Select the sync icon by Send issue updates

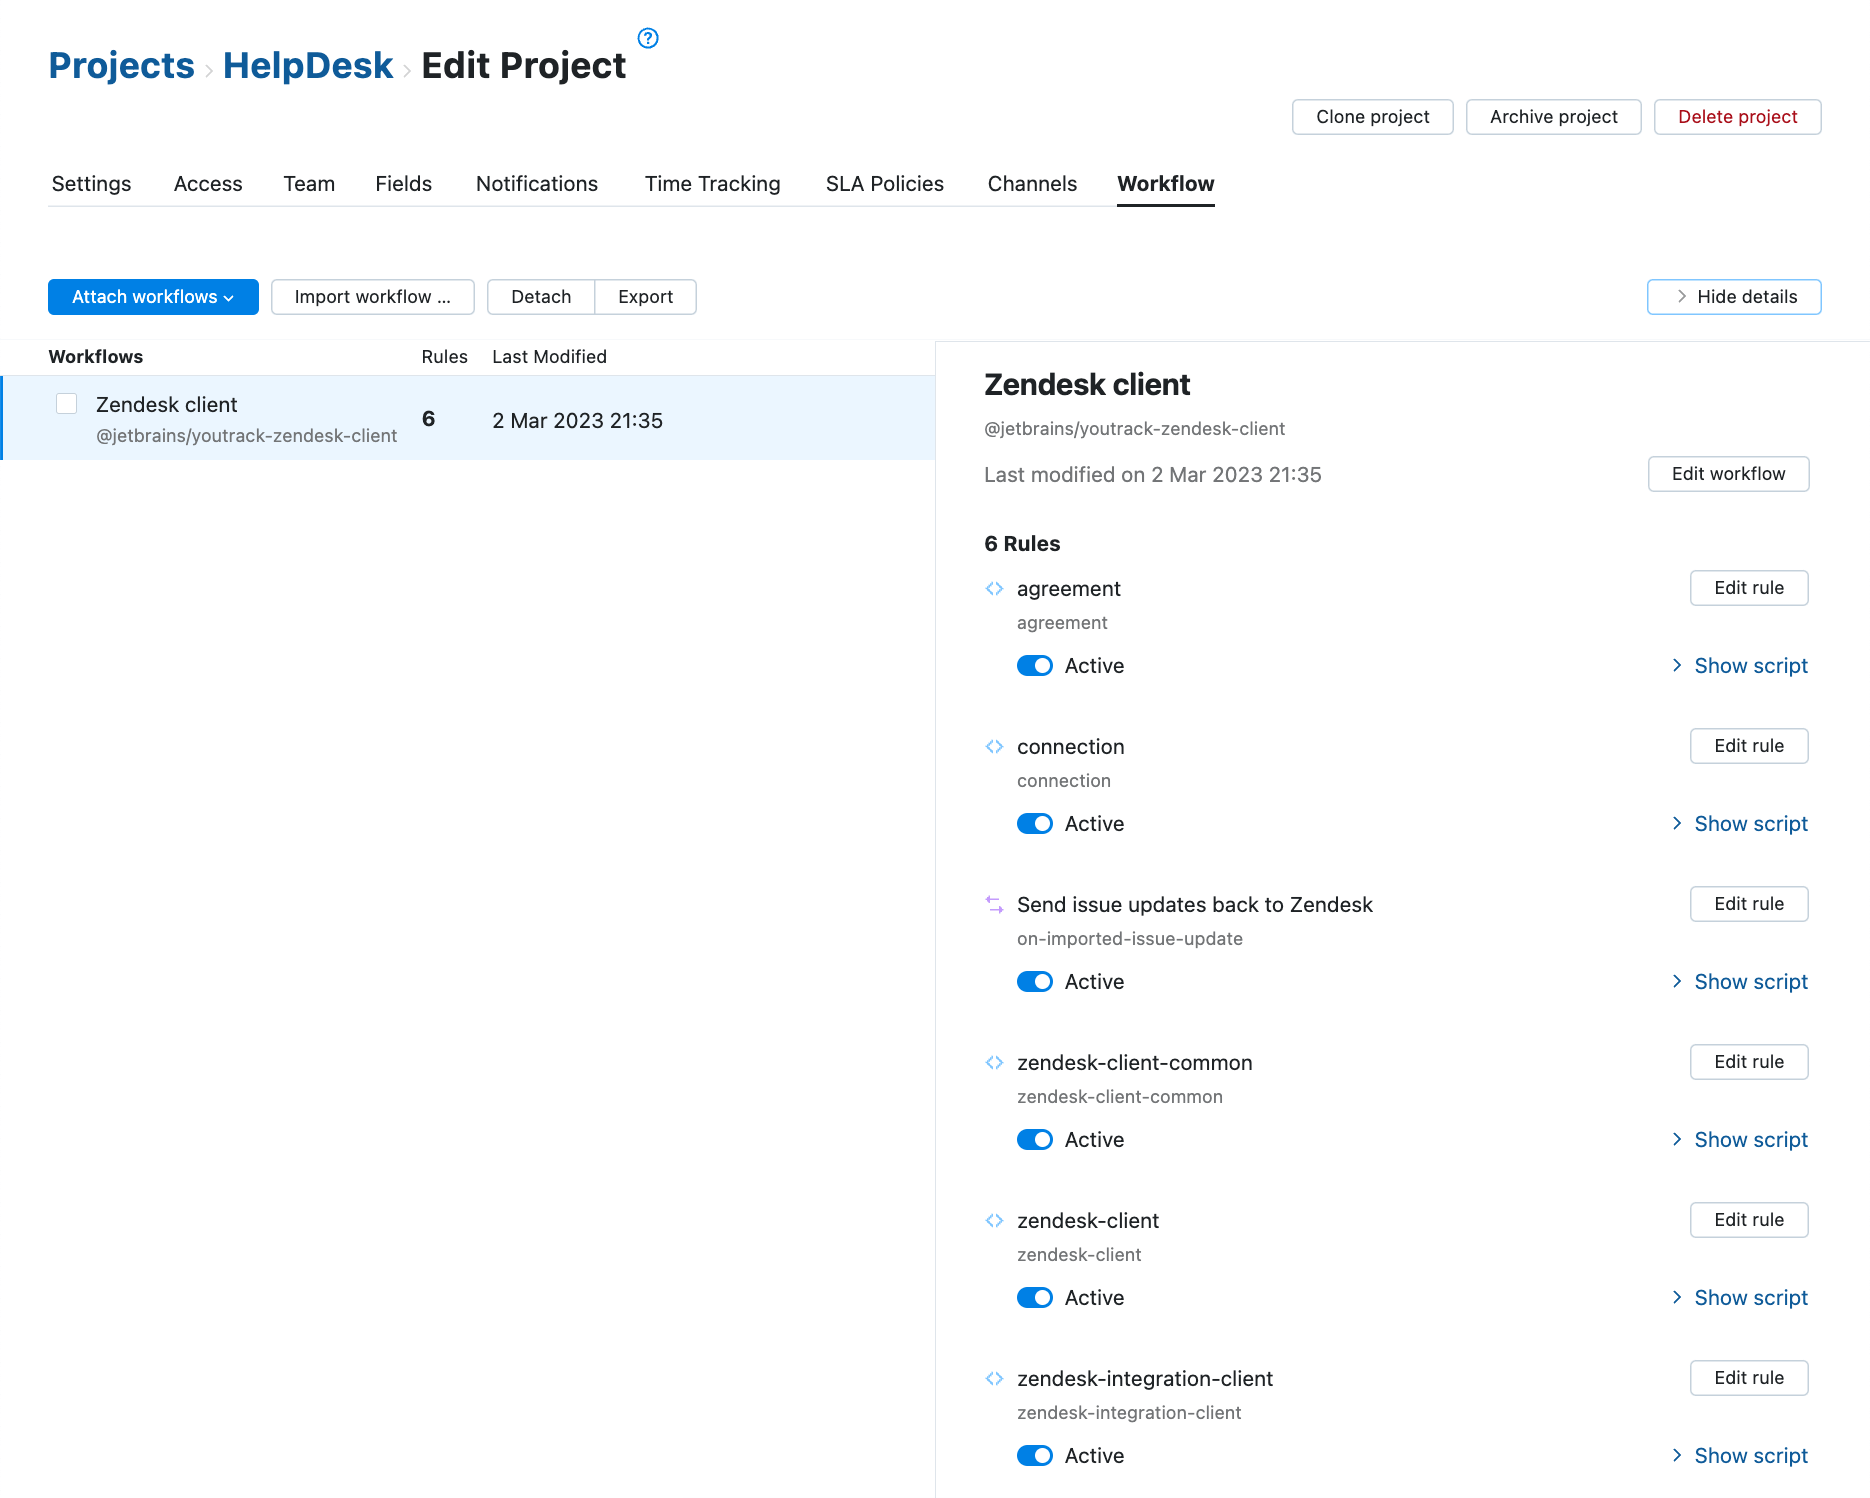tap(994, 904)
